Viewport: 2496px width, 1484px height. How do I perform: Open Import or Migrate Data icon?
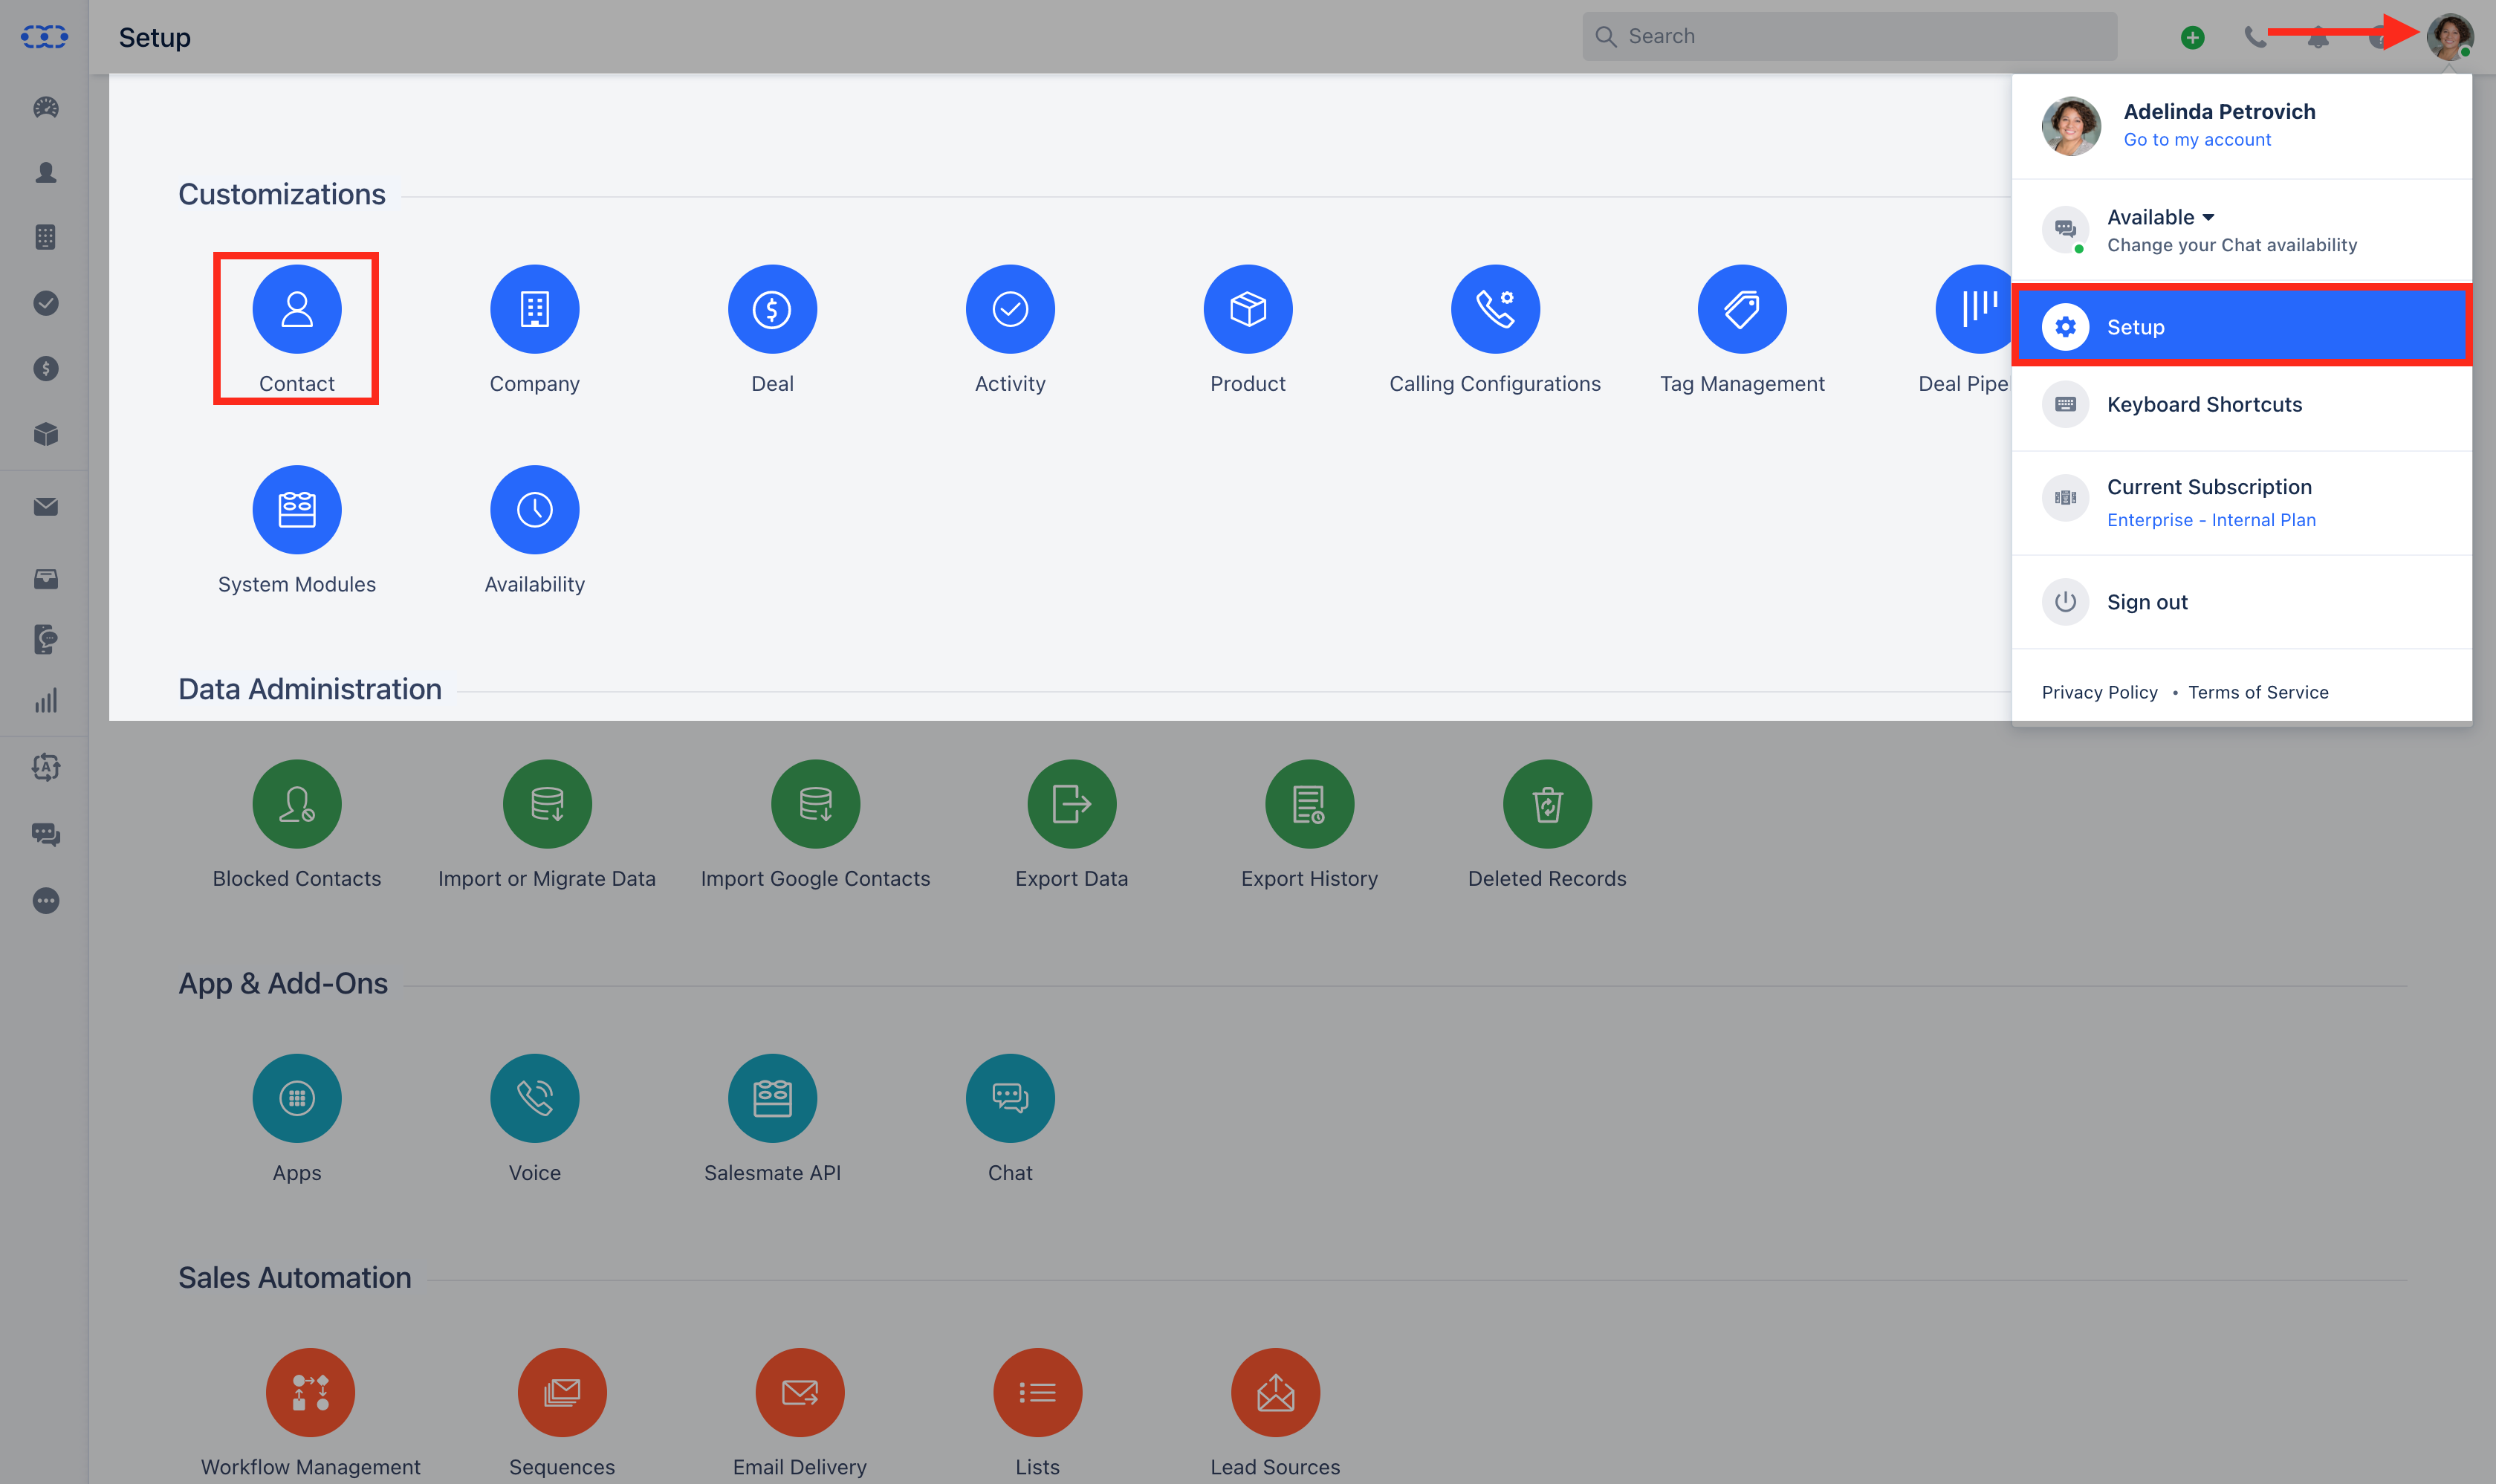click(x=547, y=804)
